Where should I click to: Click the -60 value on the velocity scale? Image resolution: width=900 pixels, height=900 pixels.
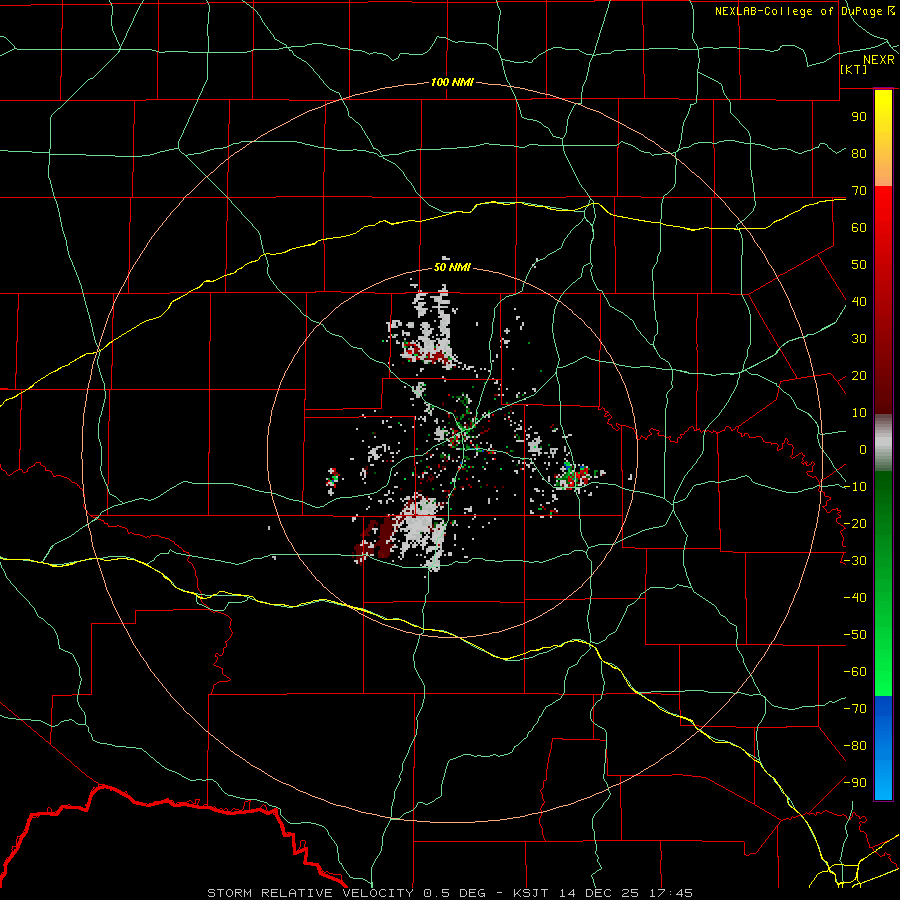click(x=855, y=672)
